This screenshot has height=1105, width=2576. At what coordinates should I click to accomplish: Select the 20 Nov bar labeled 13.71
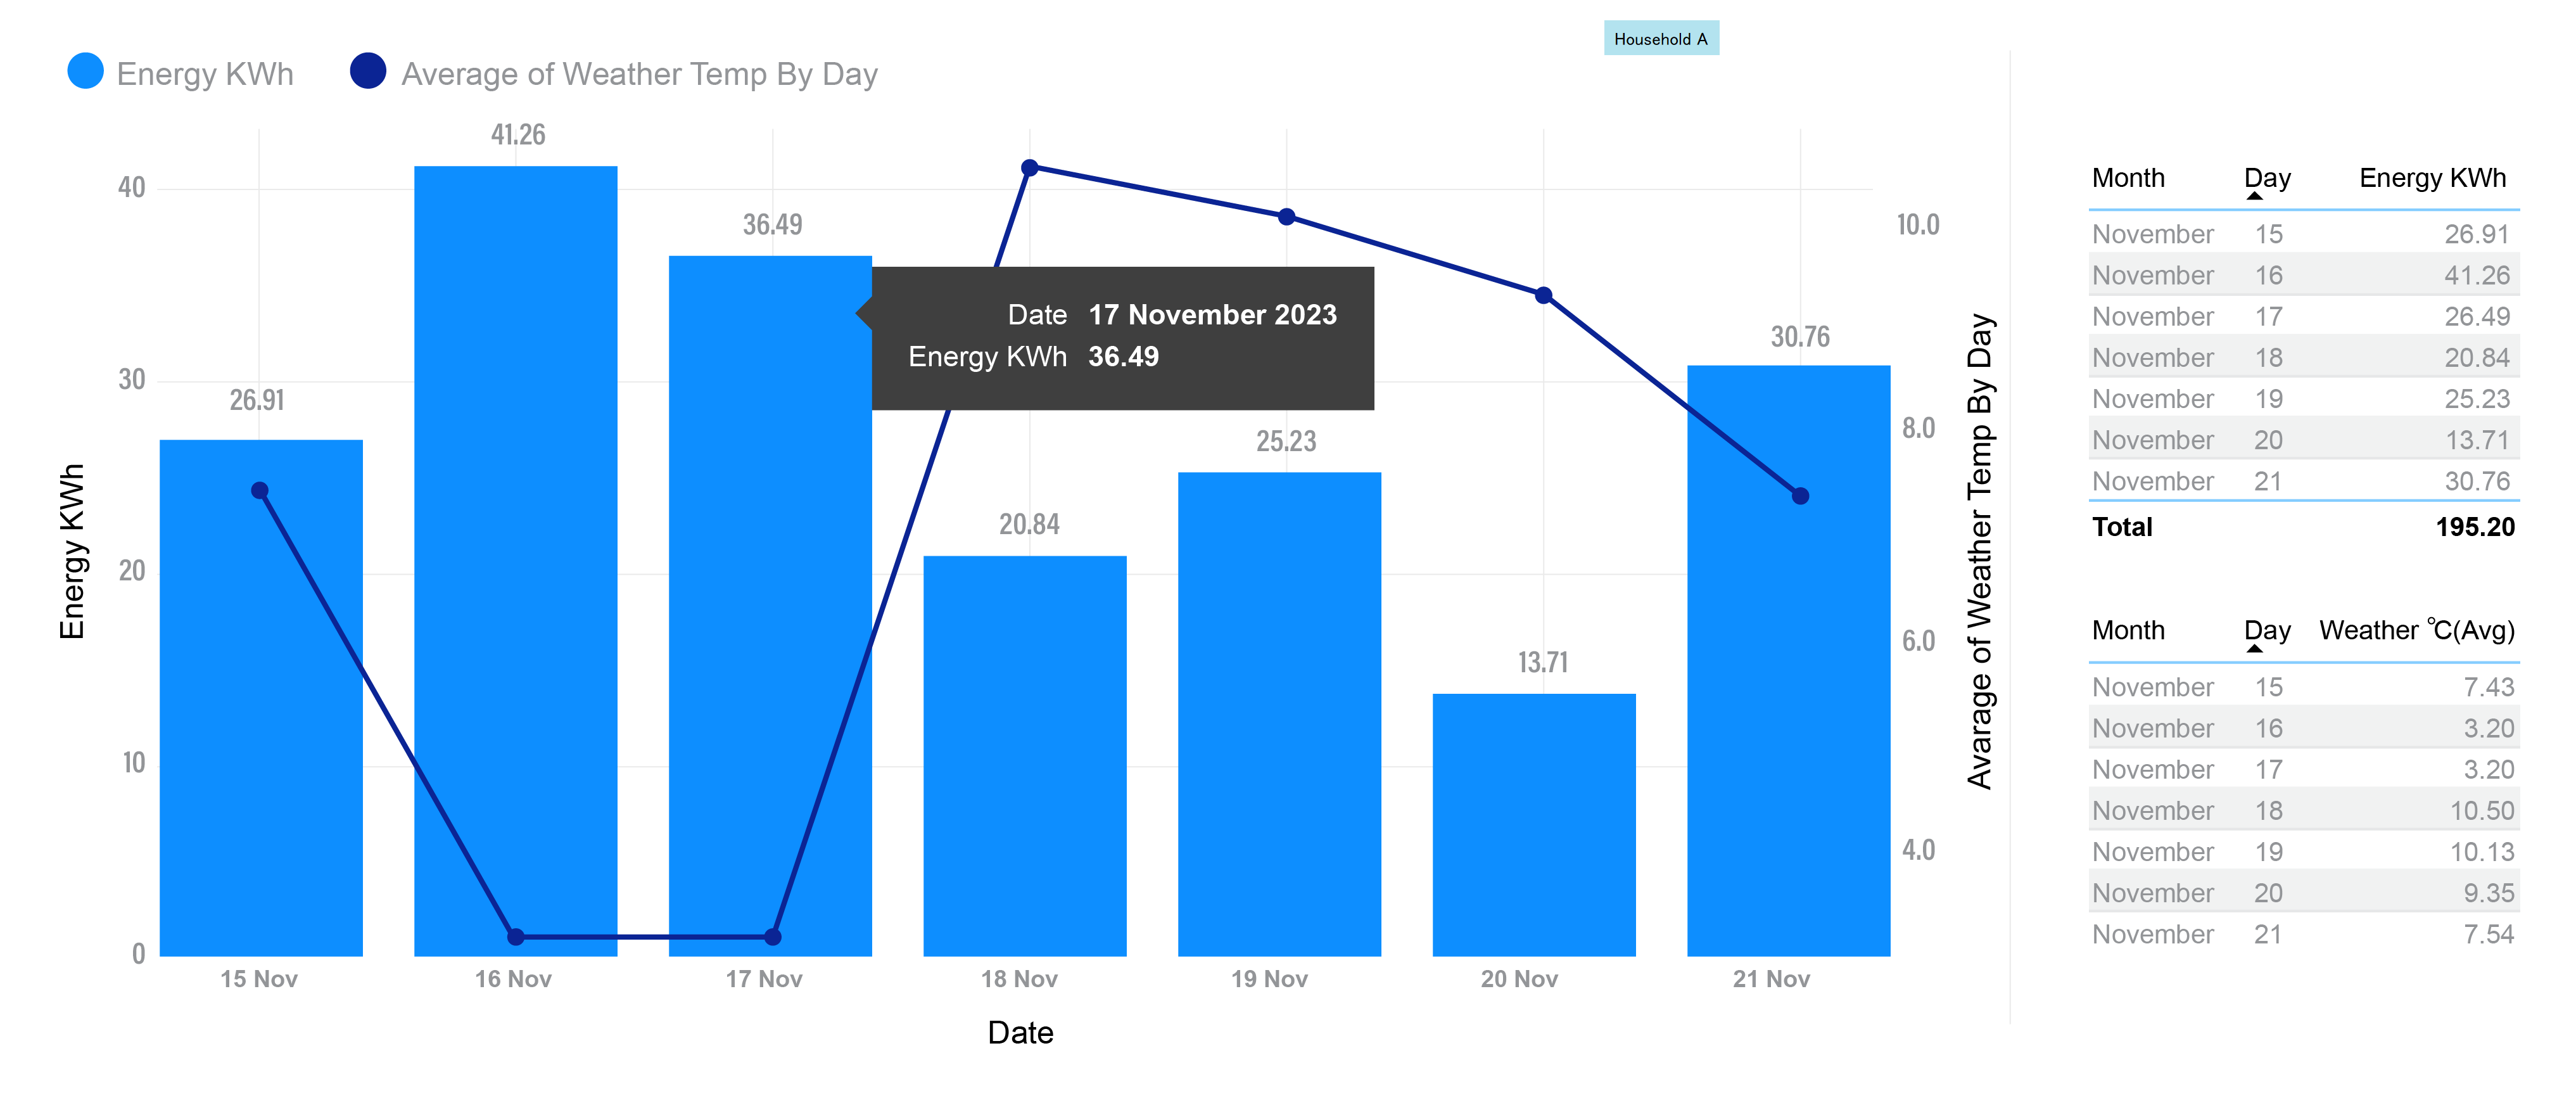pyautogui.click(x=1533, y=824)
